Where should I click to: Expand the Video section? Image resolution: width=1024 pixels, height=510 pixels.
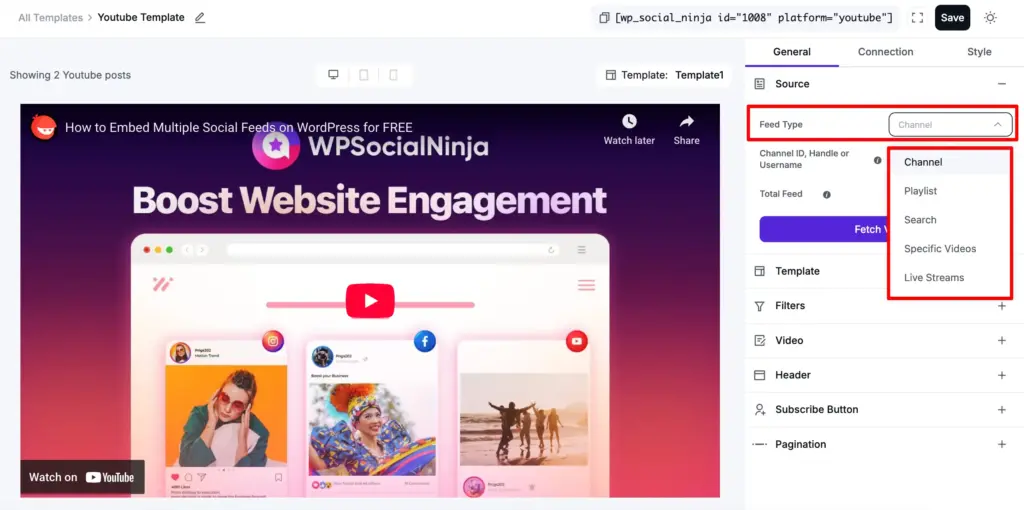click(x=1001, y=340)
